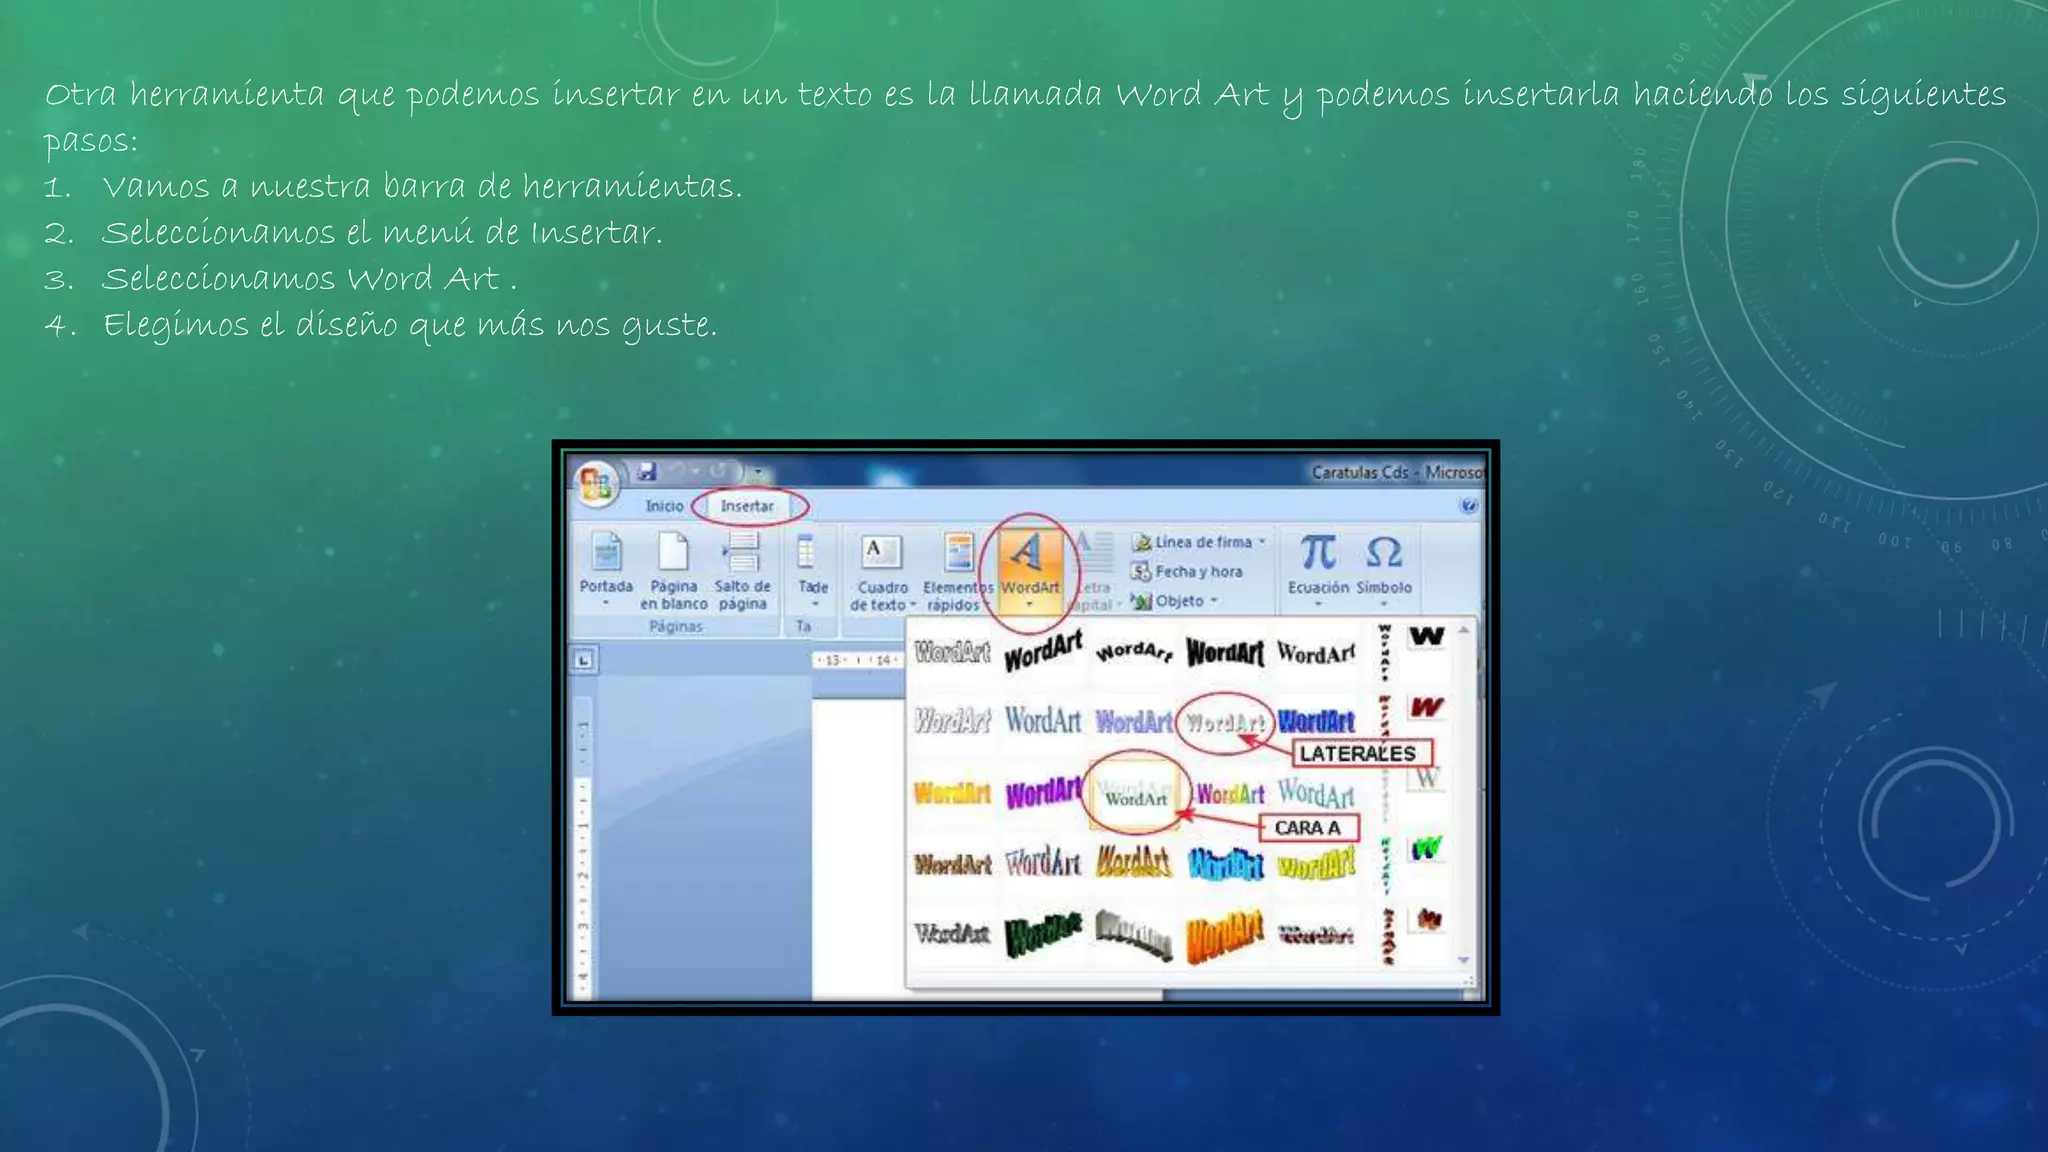Viewport: 2048px width, 1152px height.
Task: Click the tab selector L icon by ruler
Action: [x=584, y=659]
